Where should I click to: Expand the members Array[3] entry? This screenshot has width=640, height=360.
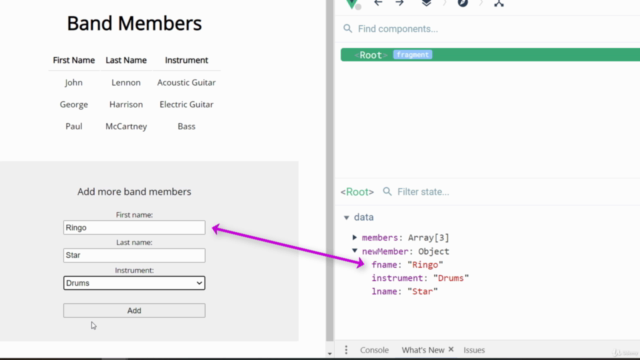(x=354, y=237)
